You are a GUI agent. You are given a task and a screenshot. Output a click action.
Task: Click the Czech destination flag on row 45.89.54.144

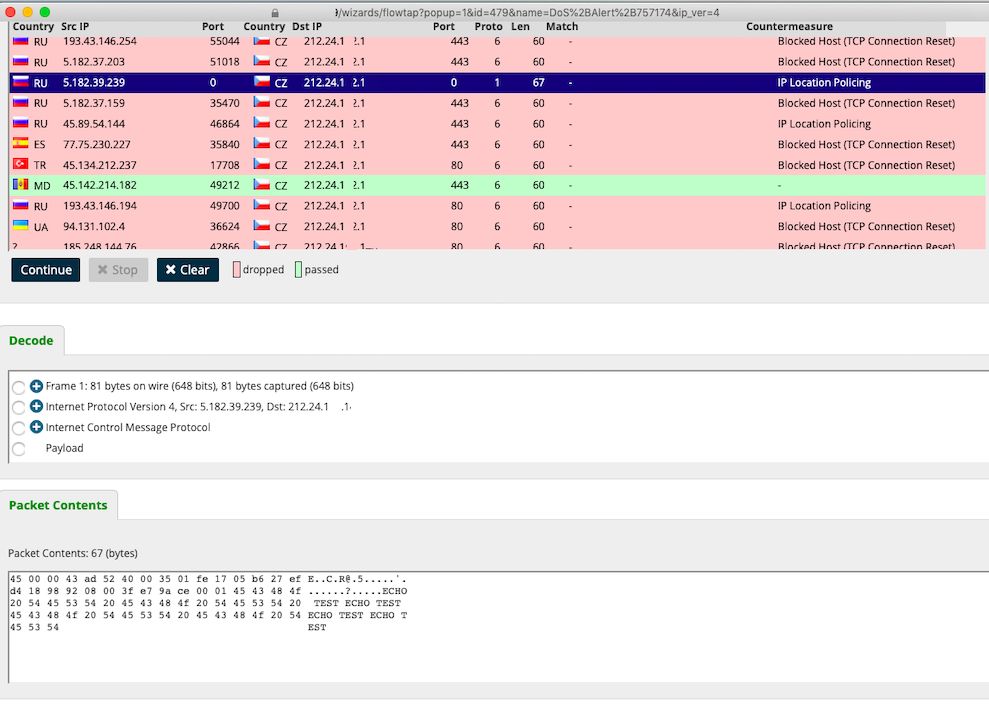point(262,123)
